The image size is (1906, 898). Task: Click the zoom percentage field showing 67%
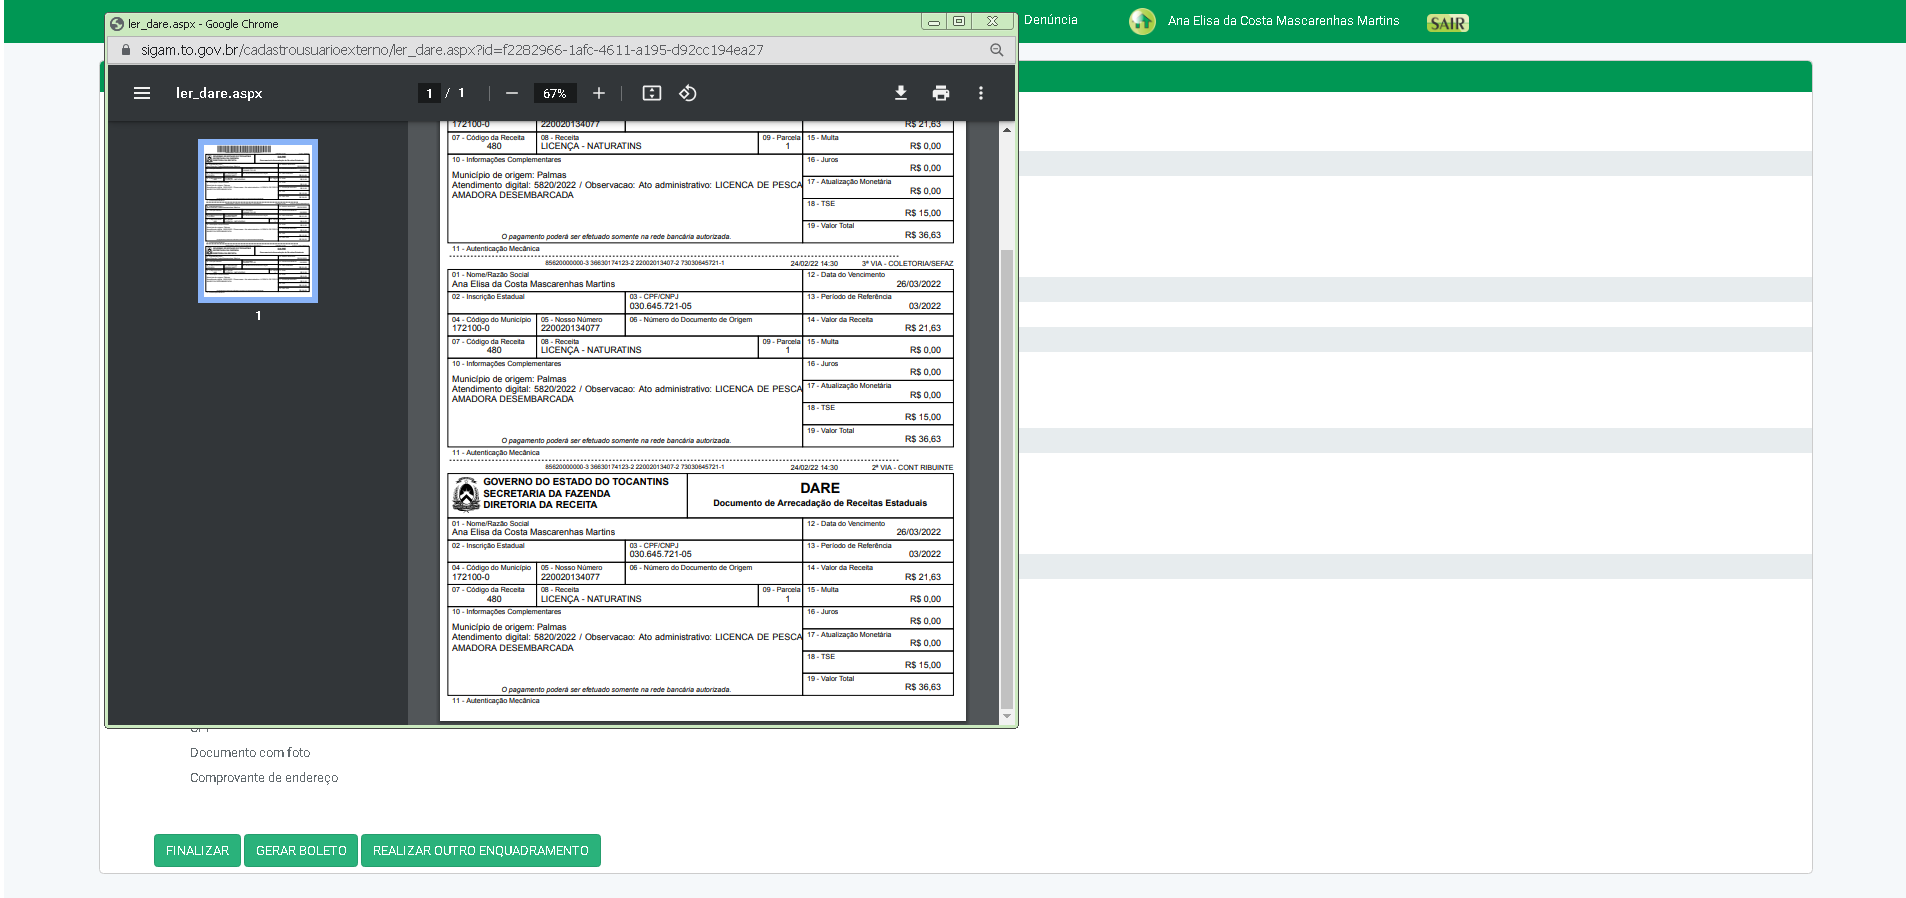point(555,93)
